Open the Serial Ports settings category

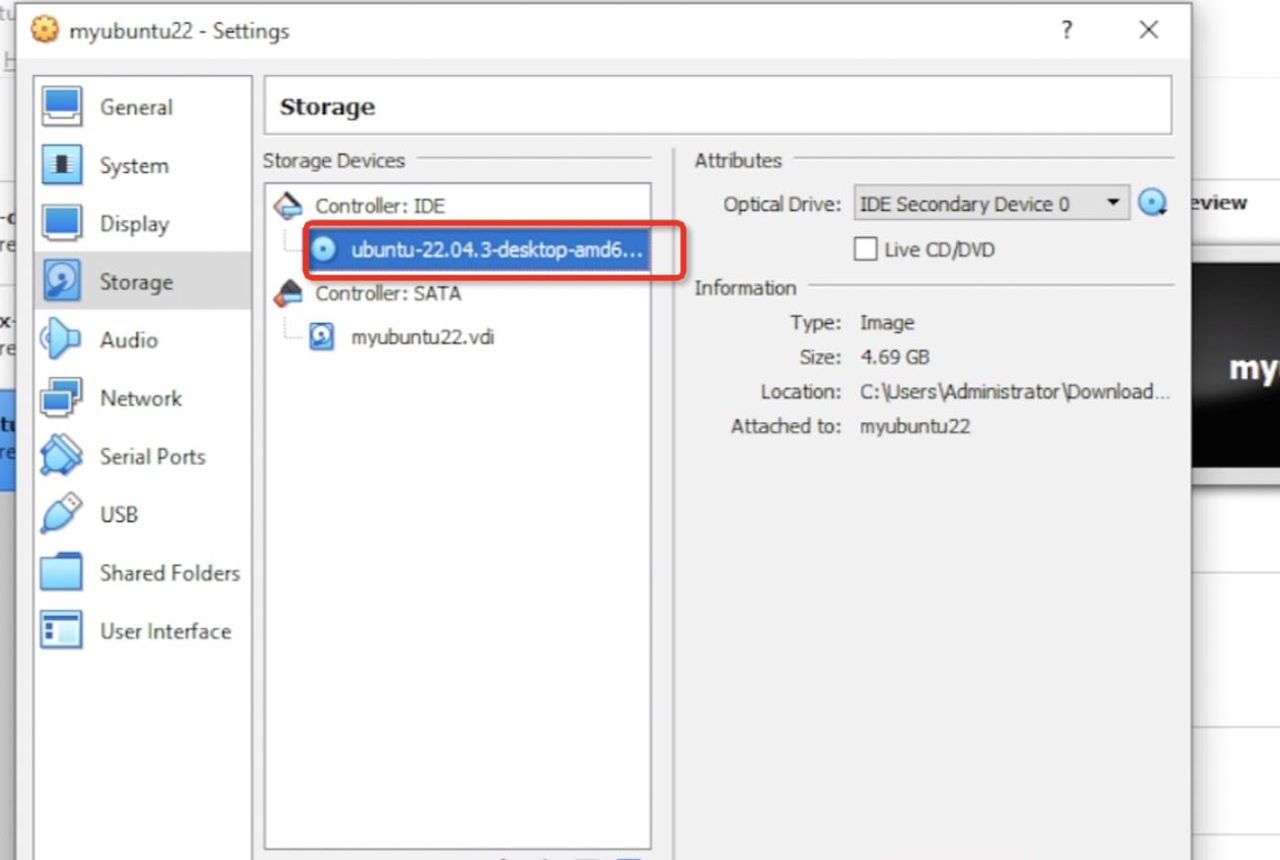tap(142, 456)
